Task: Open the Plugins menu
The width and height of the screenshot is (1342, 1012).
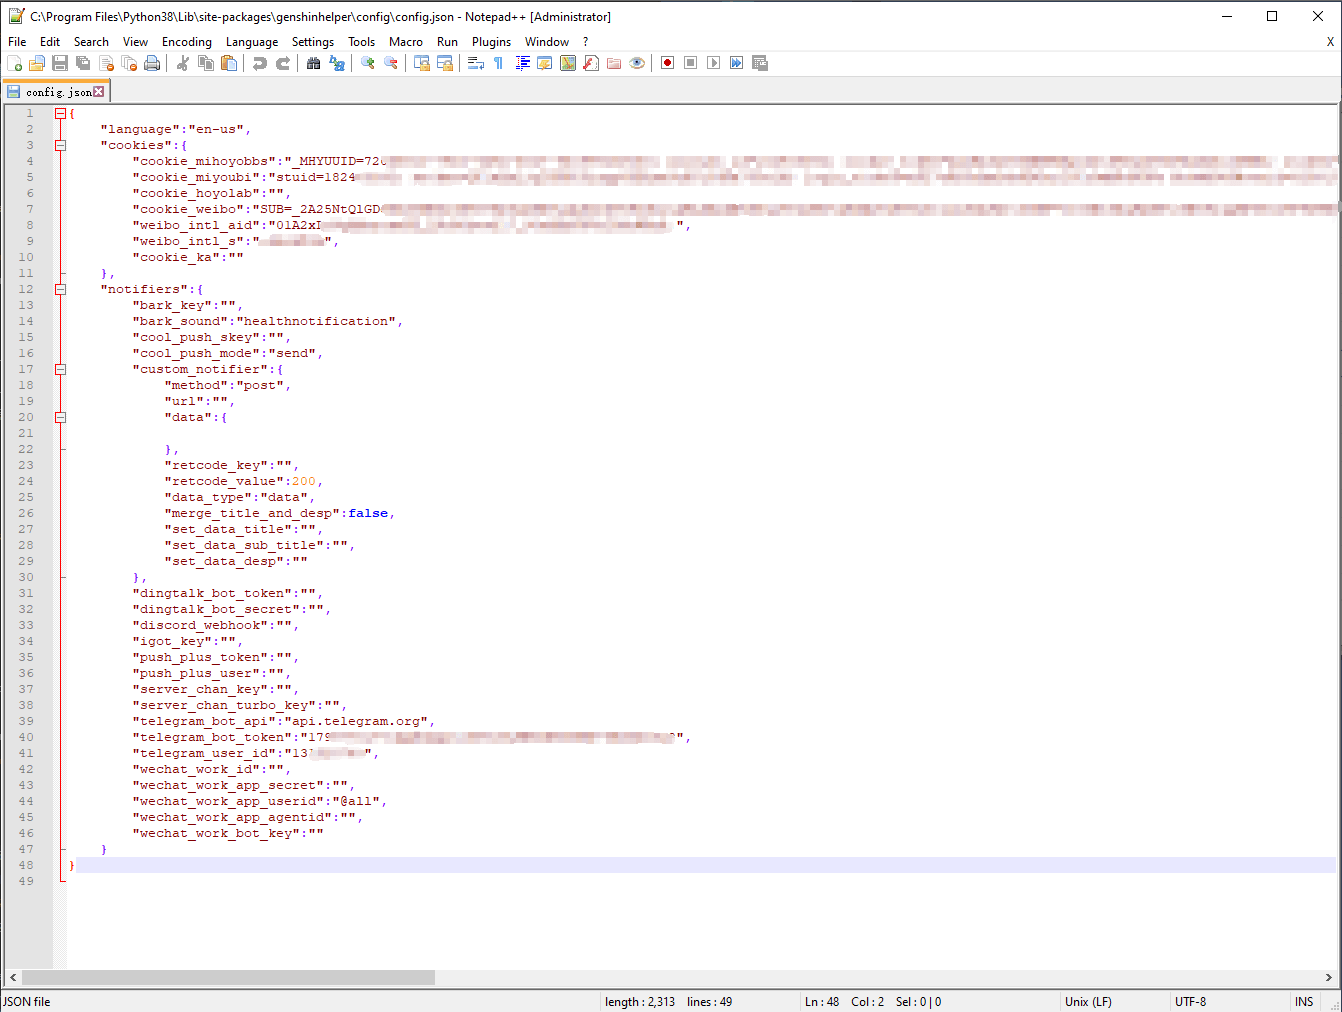Action: (x=491, y=42)
